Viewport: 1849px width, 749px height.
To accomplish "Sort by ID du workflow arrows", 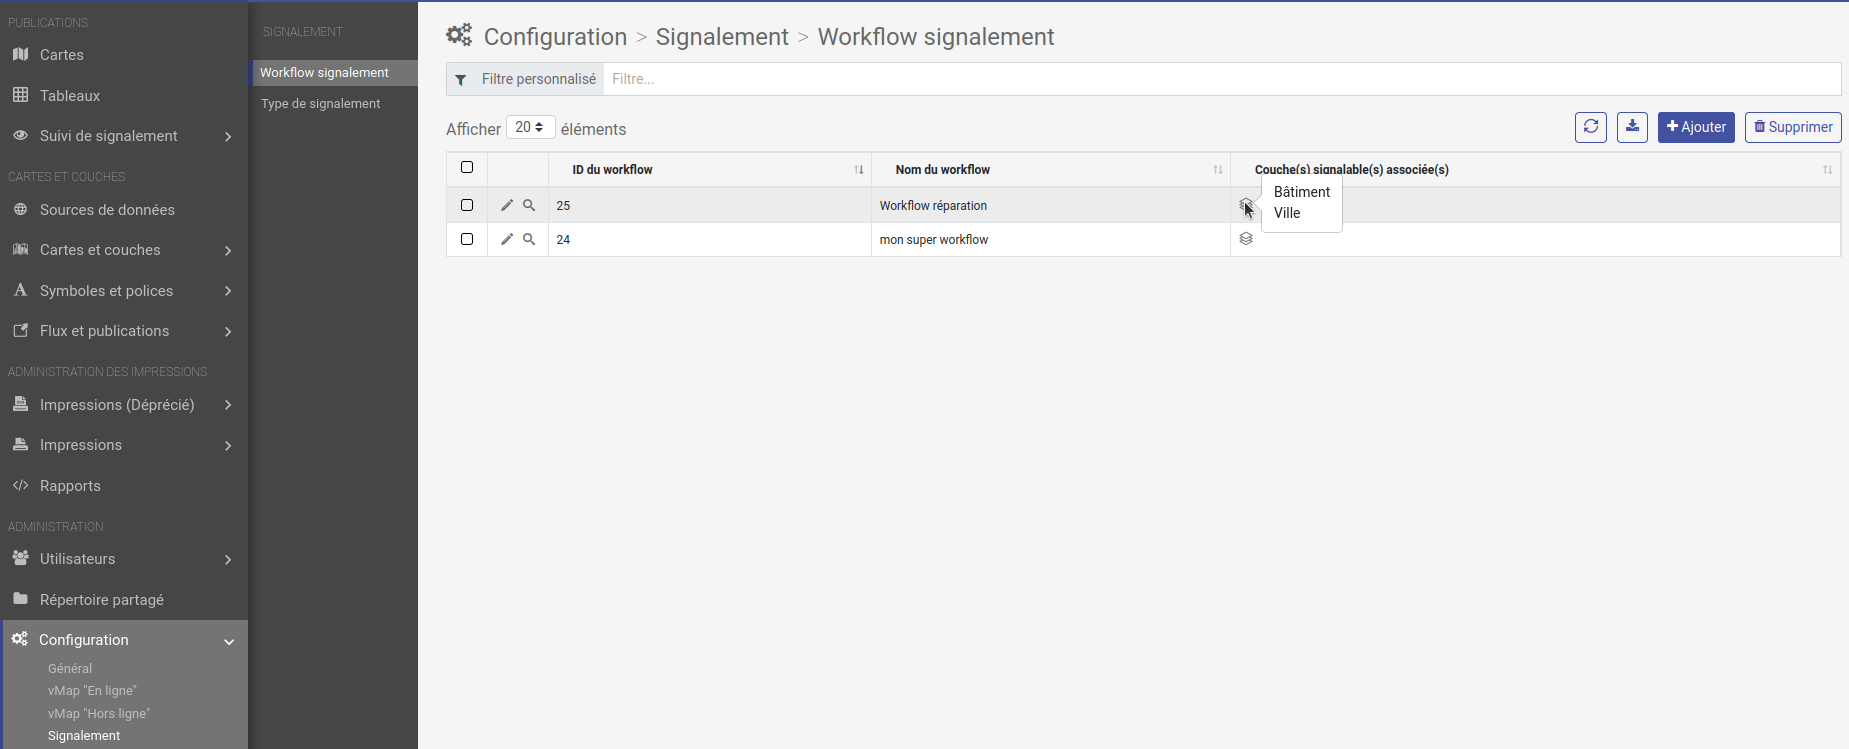I will click(x=859, y=170).
